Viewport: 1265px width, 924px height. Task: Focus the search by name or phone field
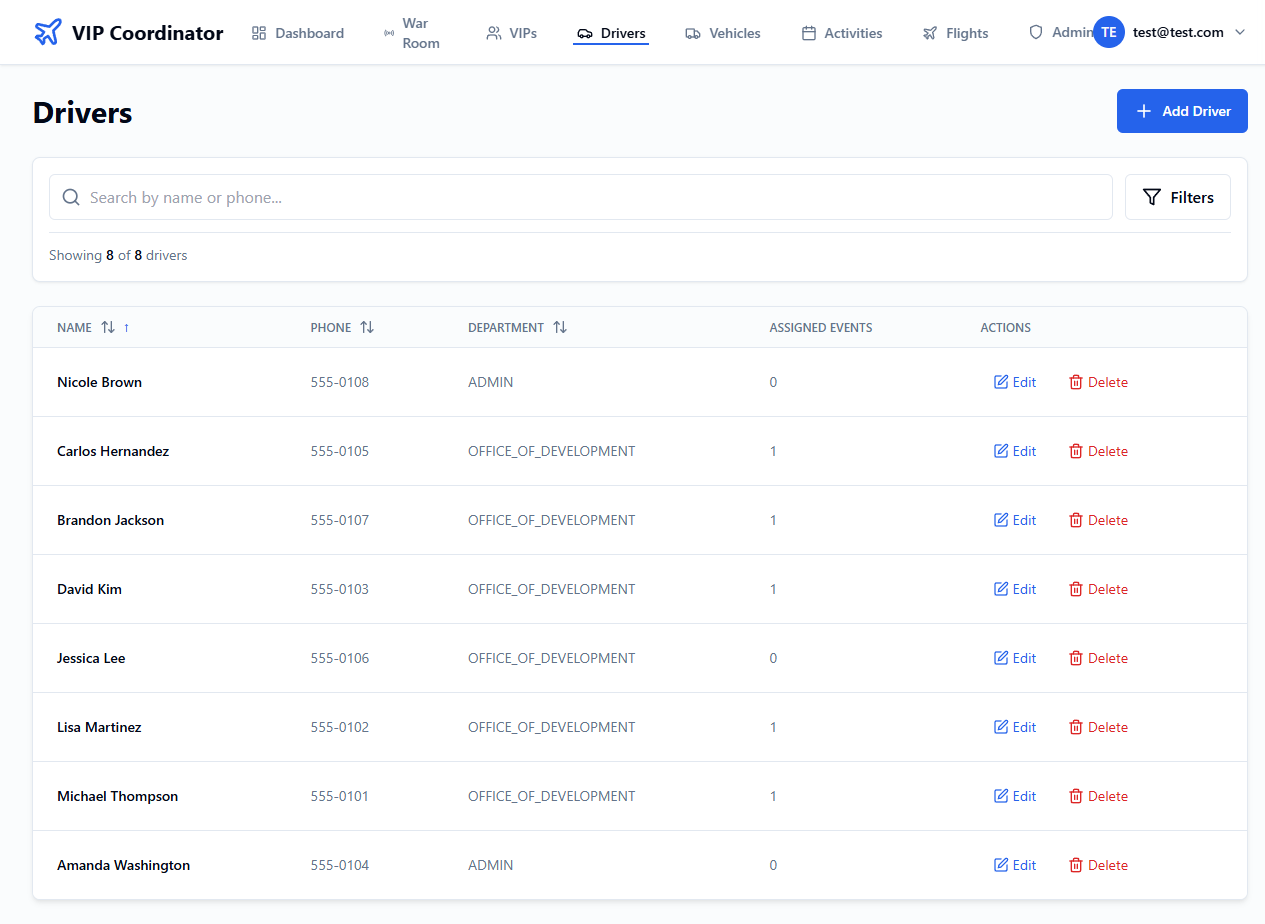pyautogui.click(x=590, y=198)
